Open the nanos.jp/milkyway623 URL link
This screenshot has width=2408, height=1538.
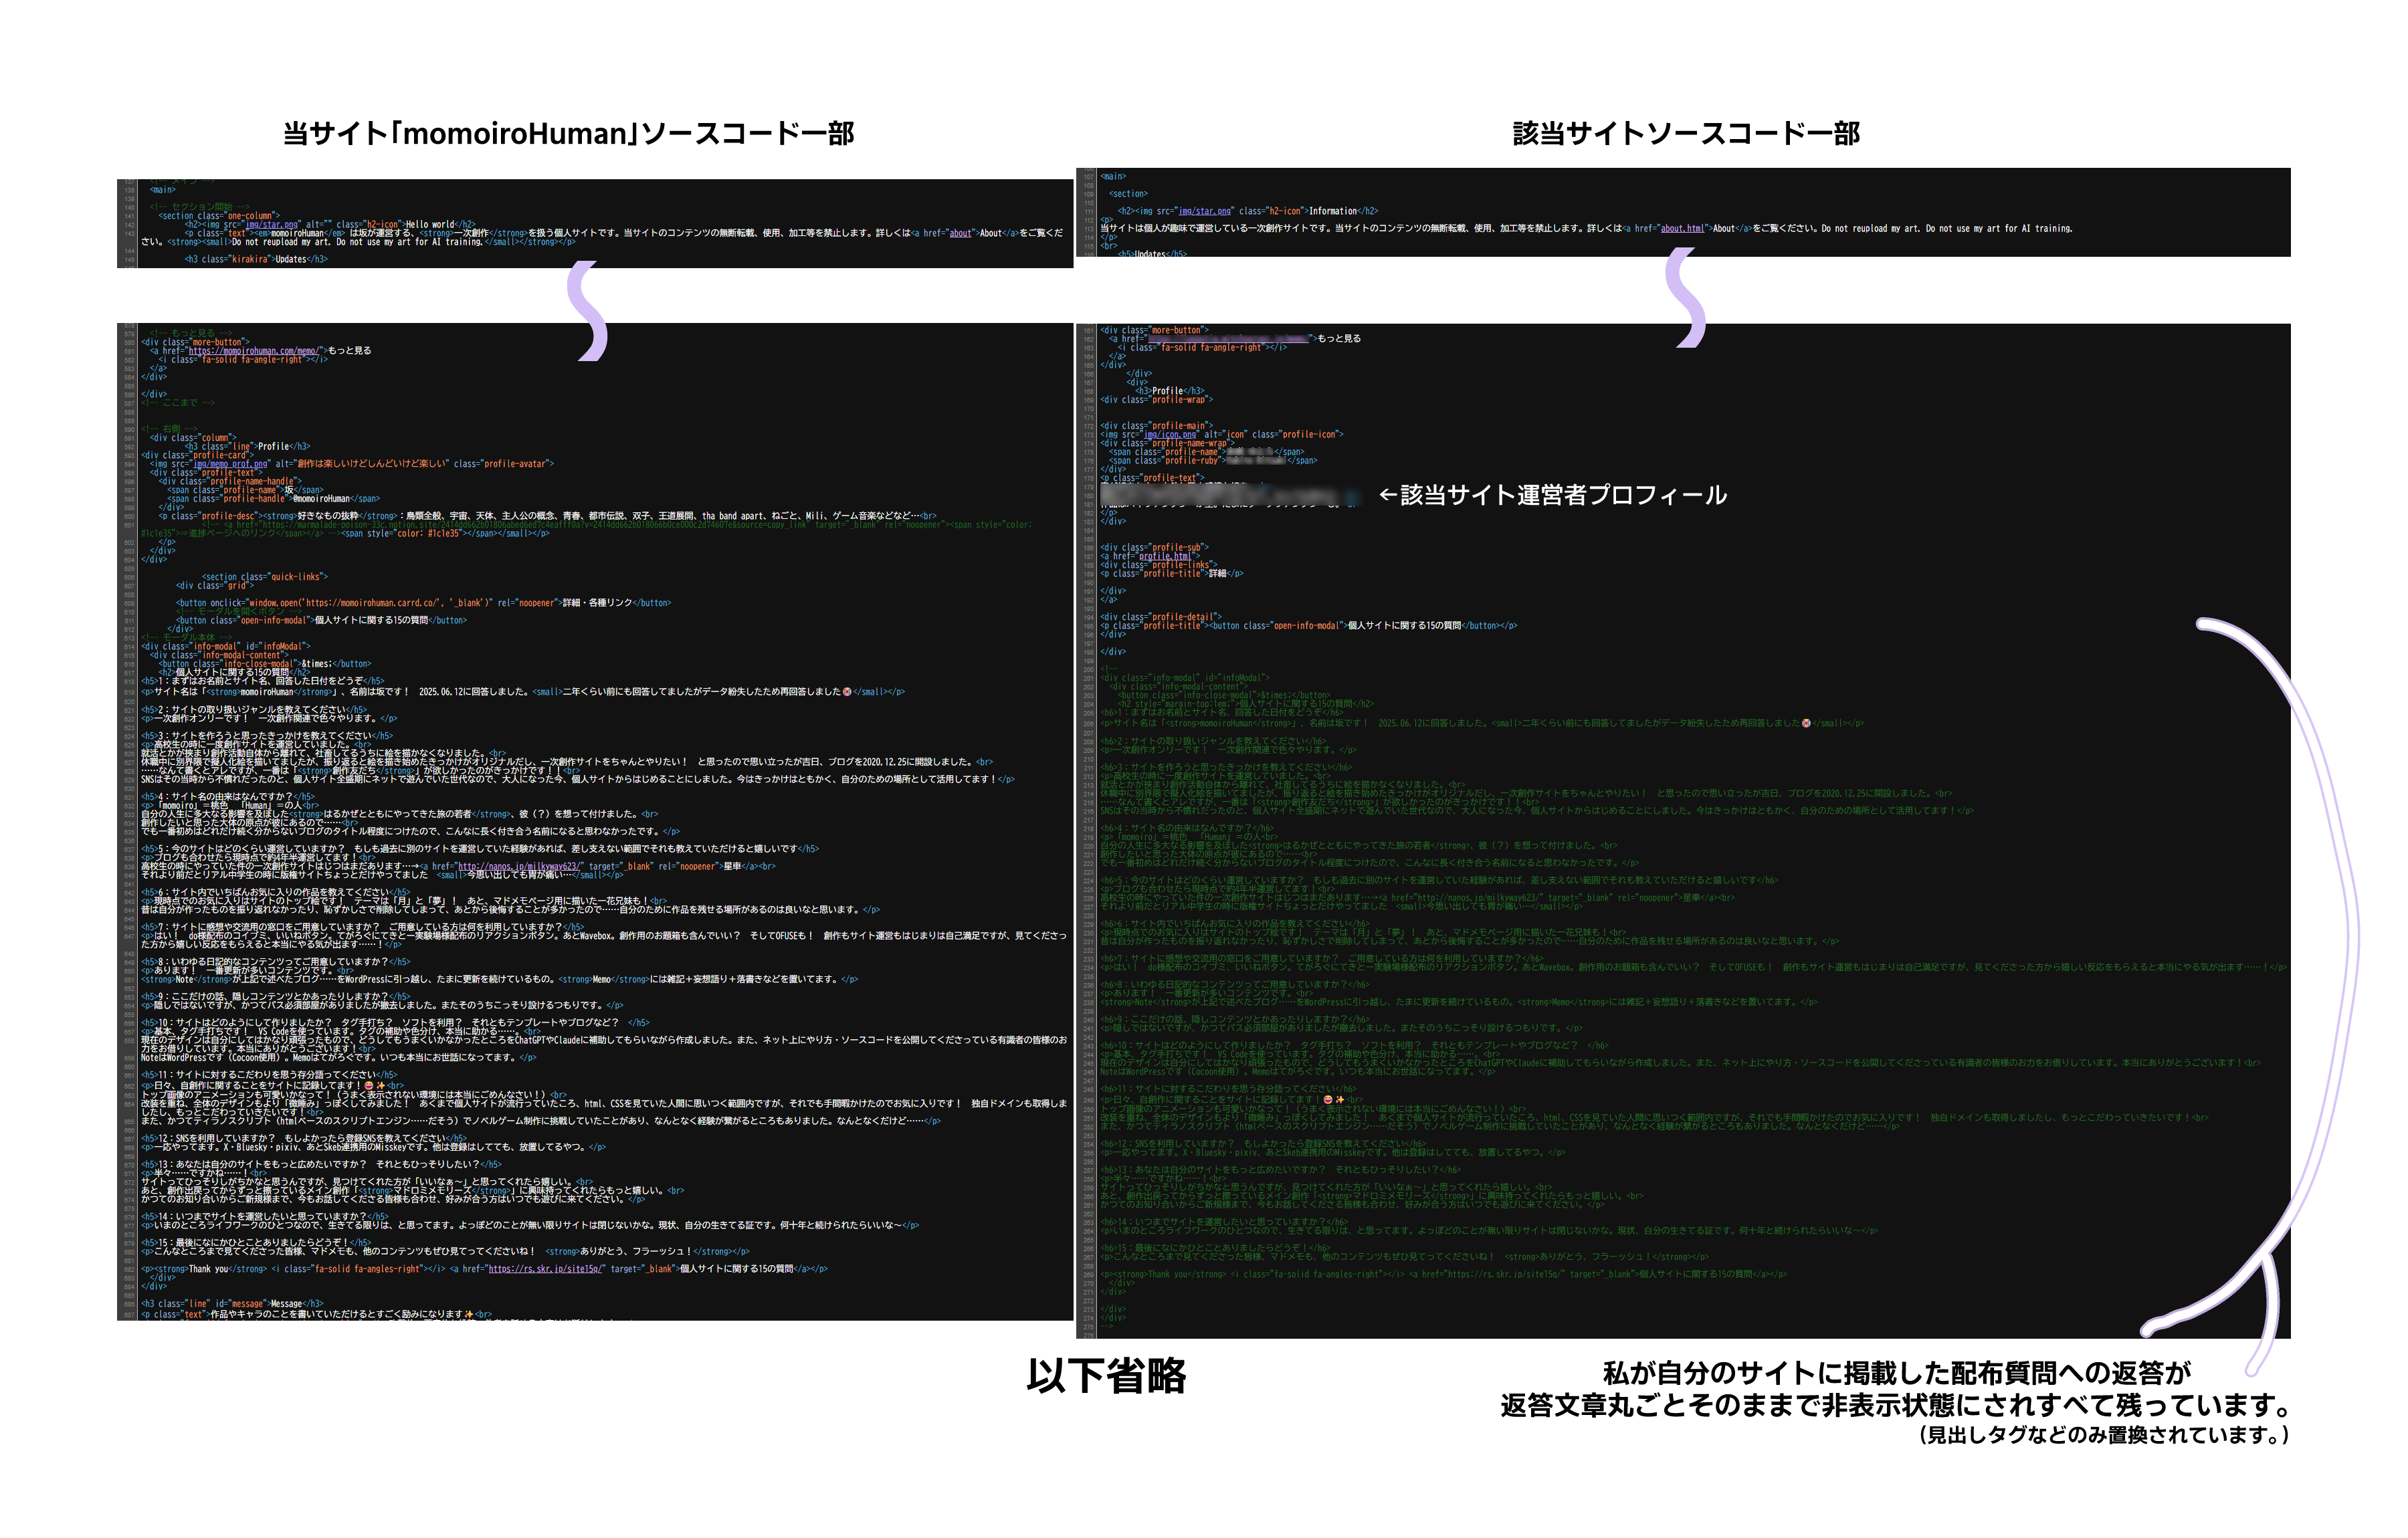click(520, 866)
